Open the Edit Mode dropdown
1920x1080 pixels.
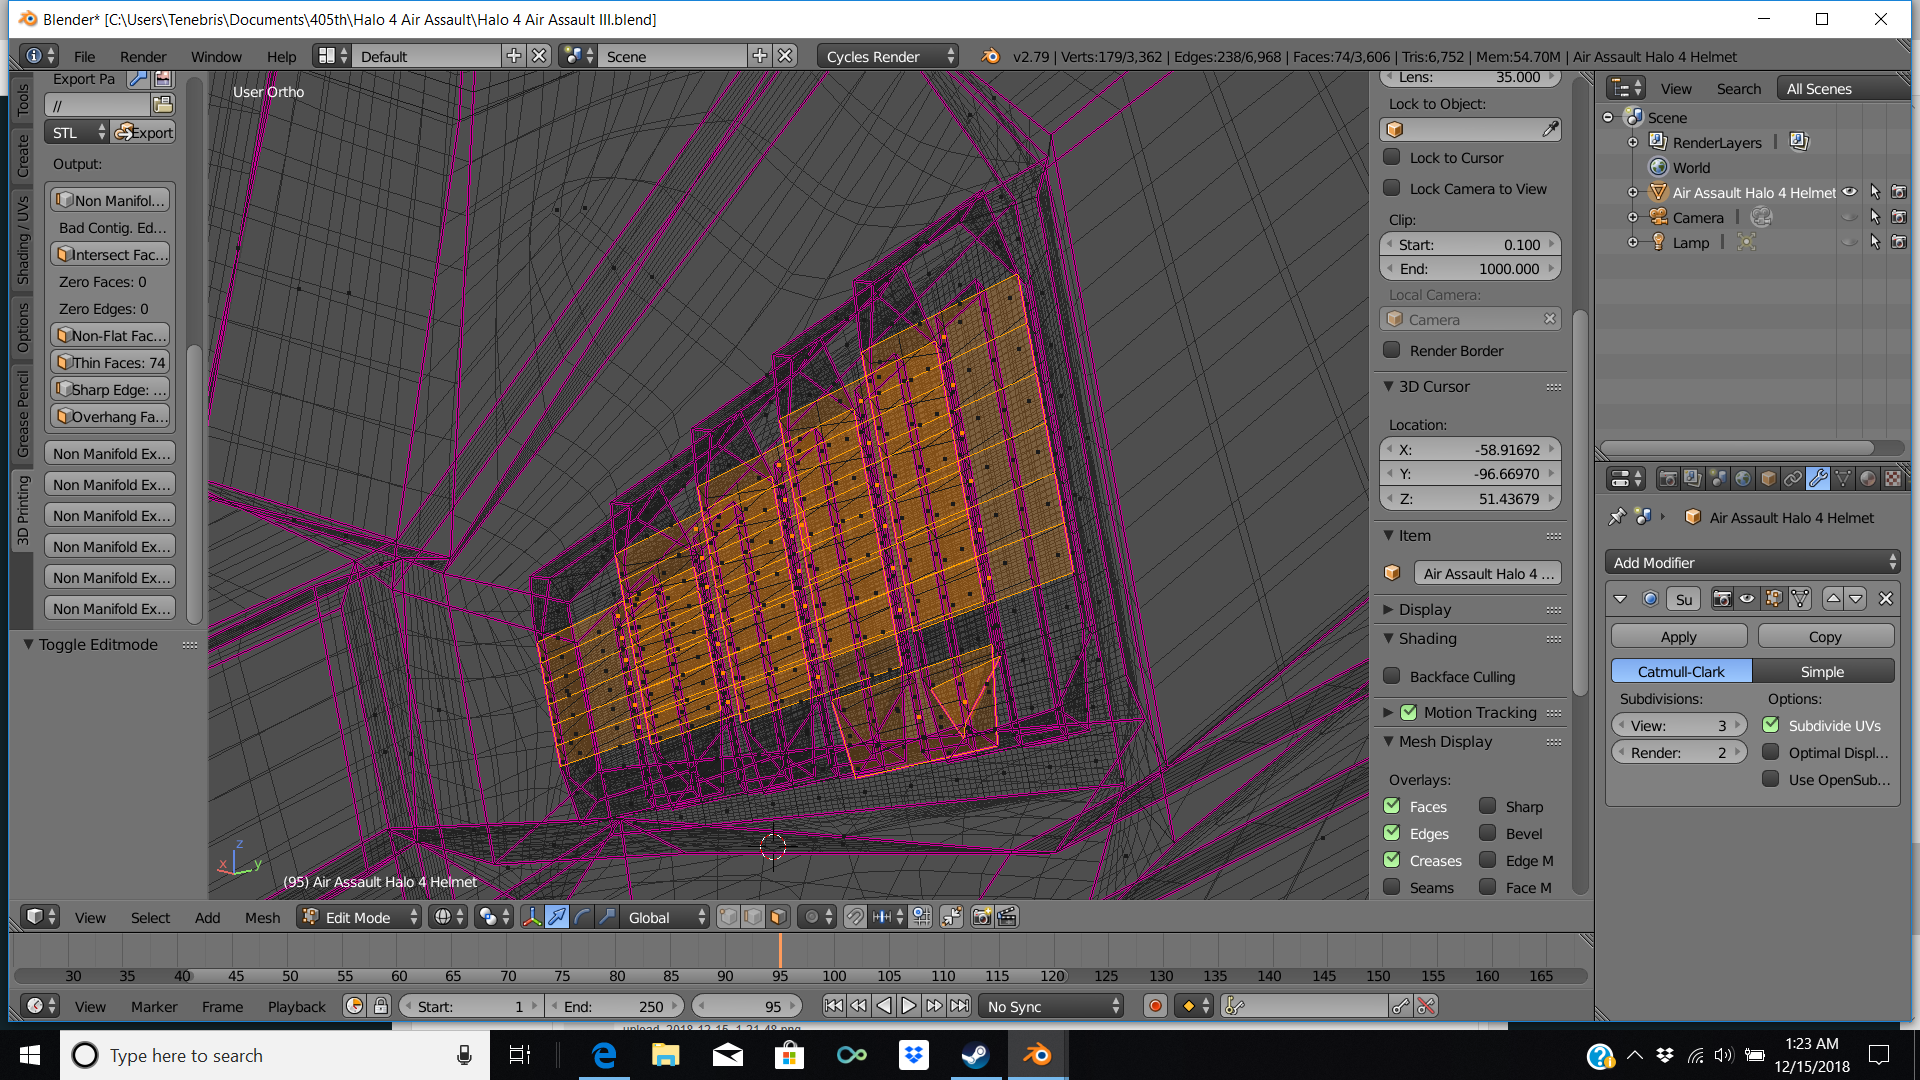point(360,917)
